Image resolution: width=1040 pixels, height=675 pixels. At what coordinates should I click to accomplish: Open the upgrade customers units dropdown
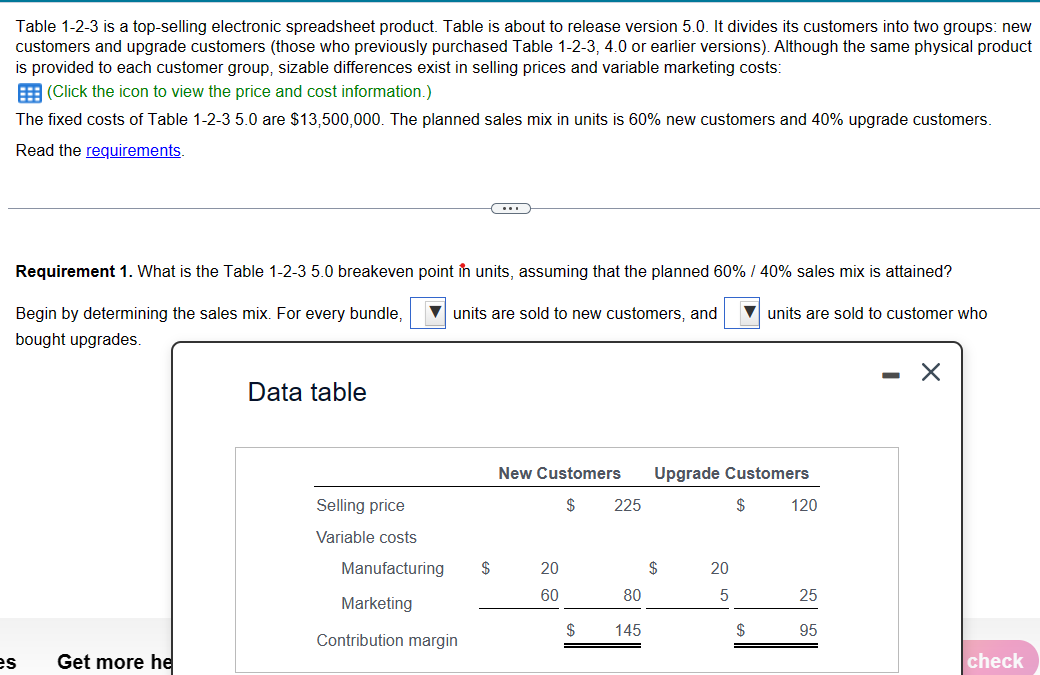(x=742, y=313)
